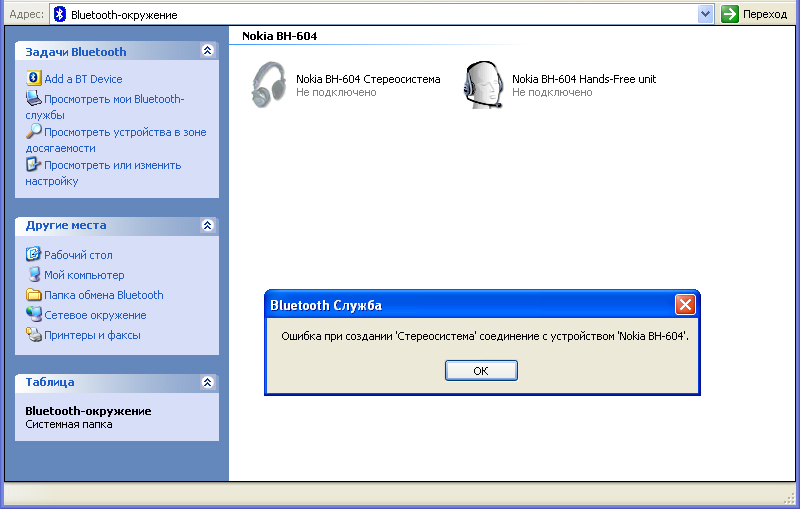Image resolution: width=800 pixels, height=509 pixels.
Task: Click OK in Bluetooth Служба dialog
Action: pyautogui.click(x=481, y=371)
